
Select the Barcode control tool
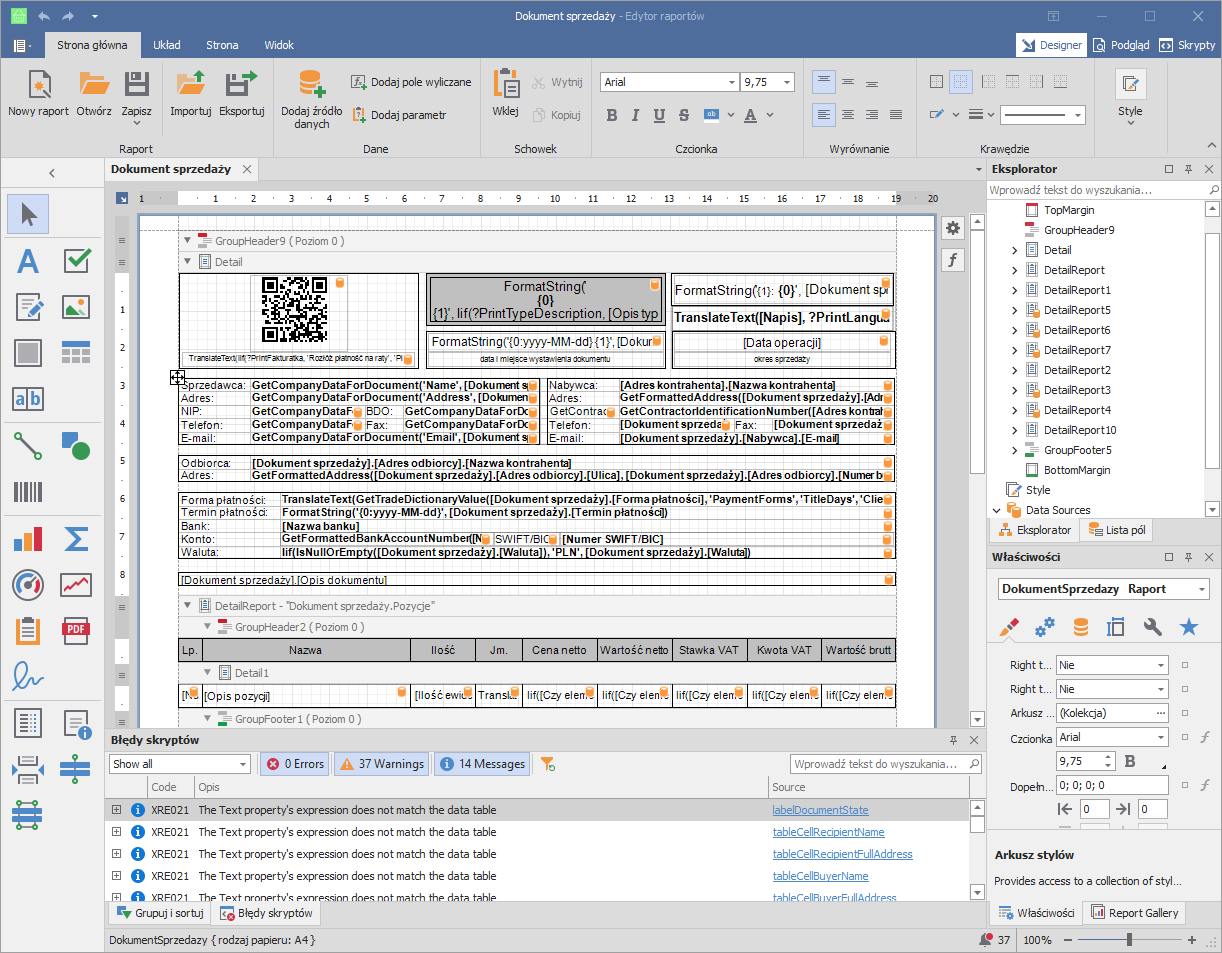[28, 491]
